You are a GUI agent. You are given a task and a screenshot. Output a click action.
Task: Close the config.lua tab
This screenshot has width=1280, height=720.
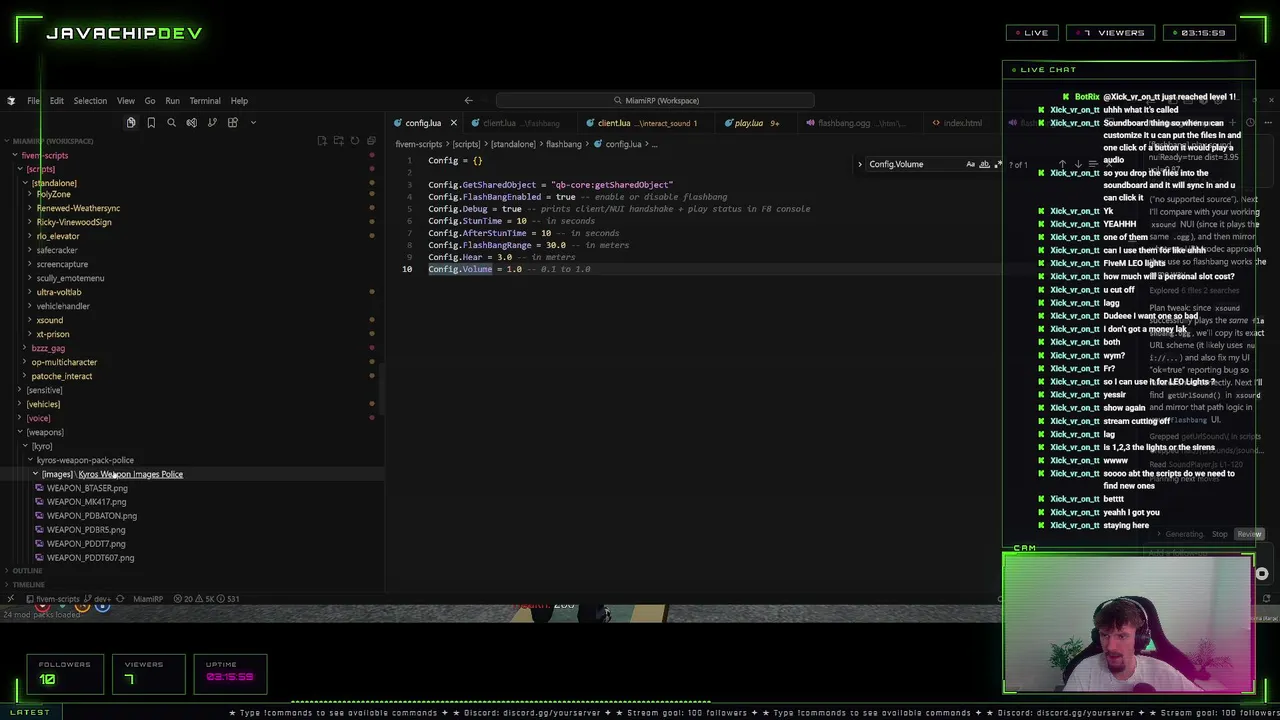coord(453,123)
